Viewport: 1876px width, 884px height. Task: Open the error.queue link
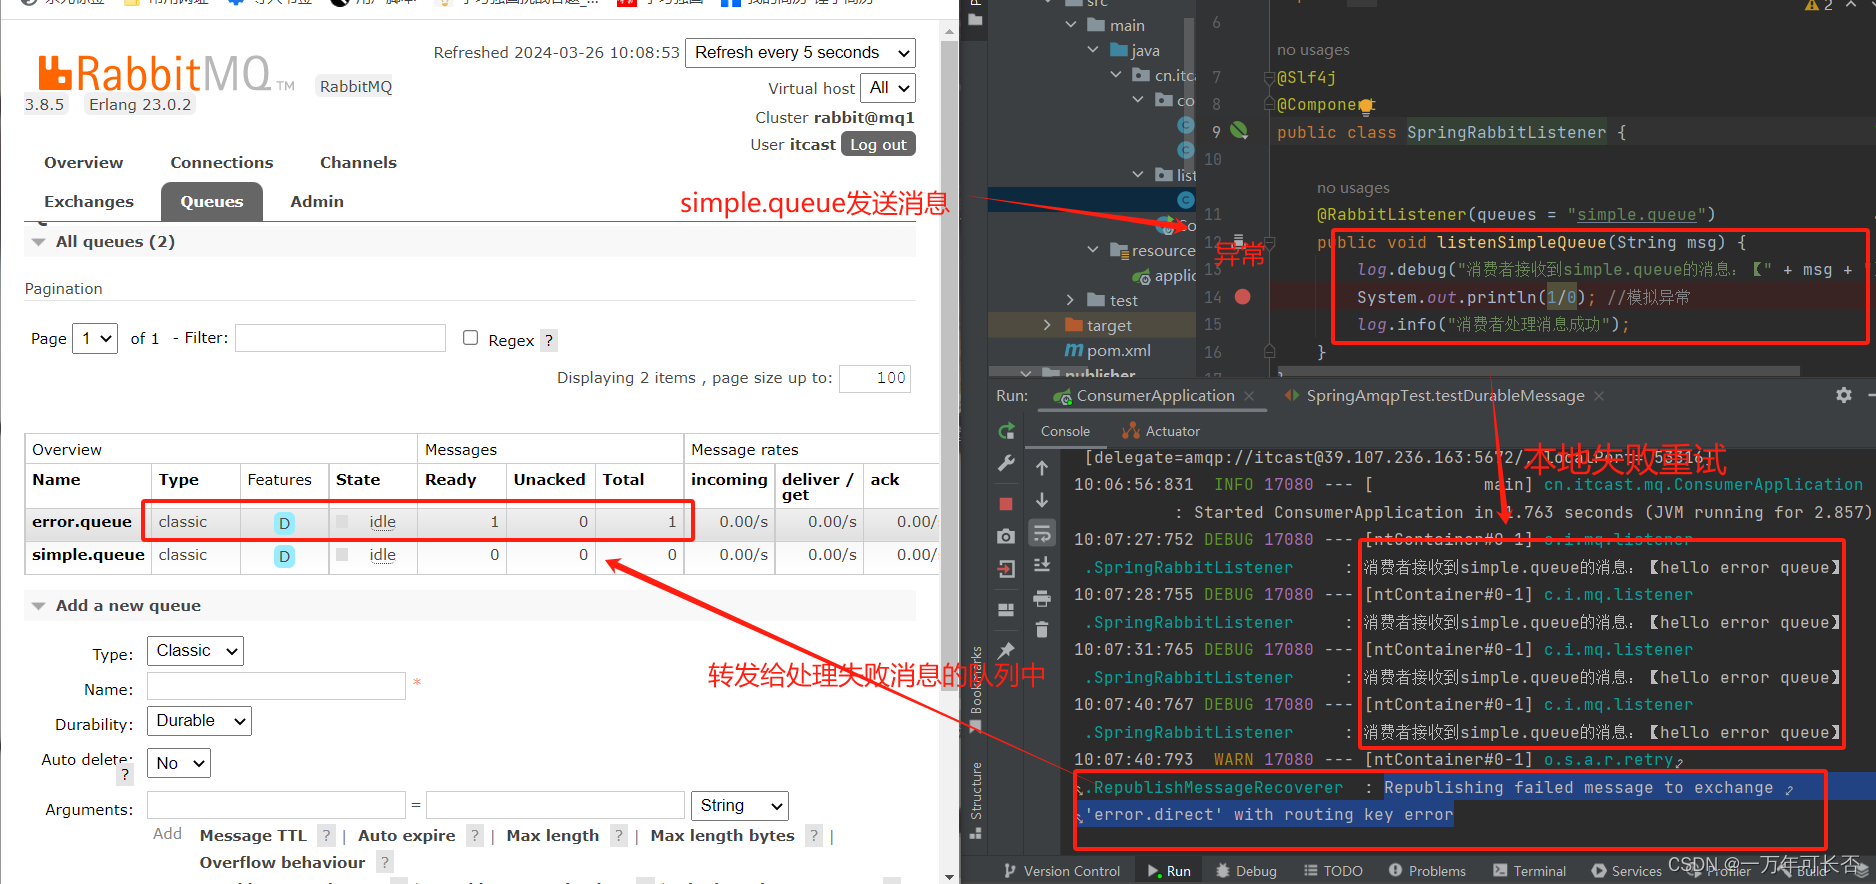click(x=82, y=521)
